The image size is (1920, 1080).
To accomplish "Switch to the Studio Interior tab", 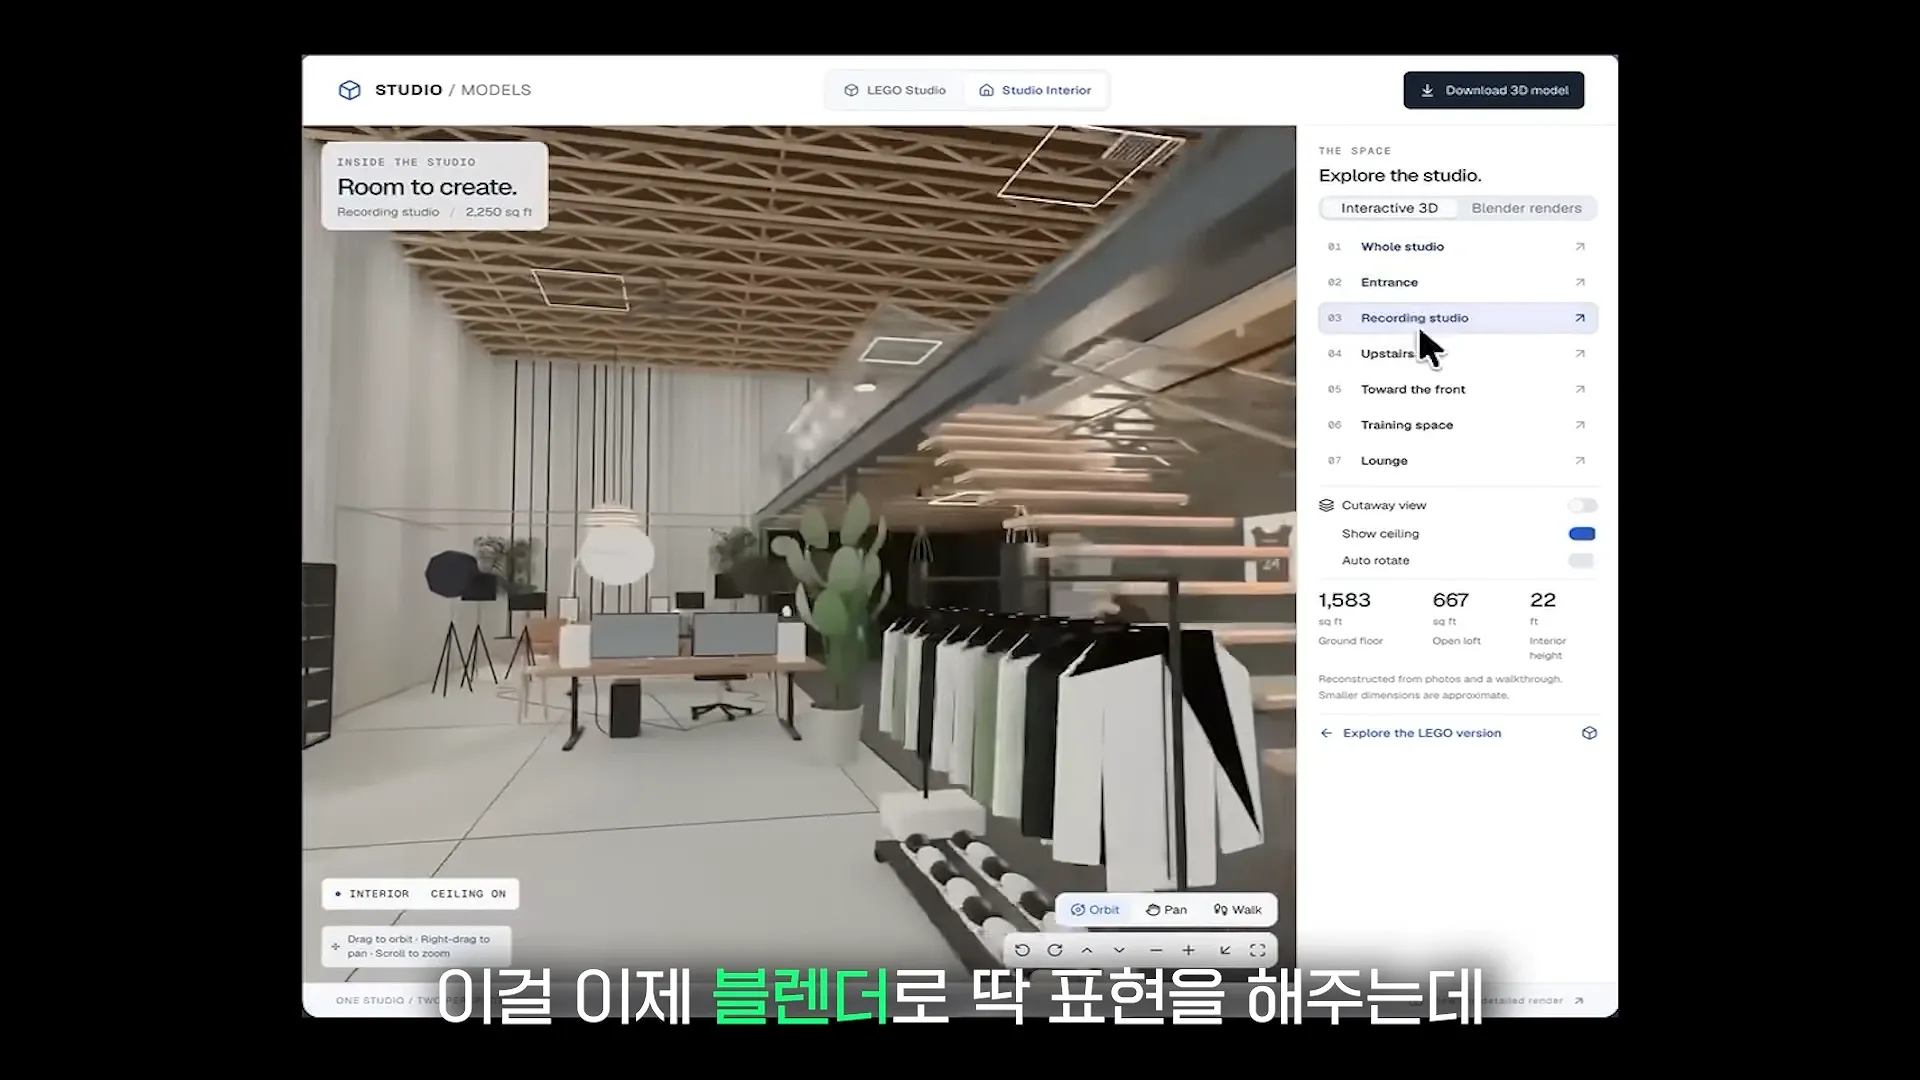I will pyautogui.click(x=1035, y=90).
